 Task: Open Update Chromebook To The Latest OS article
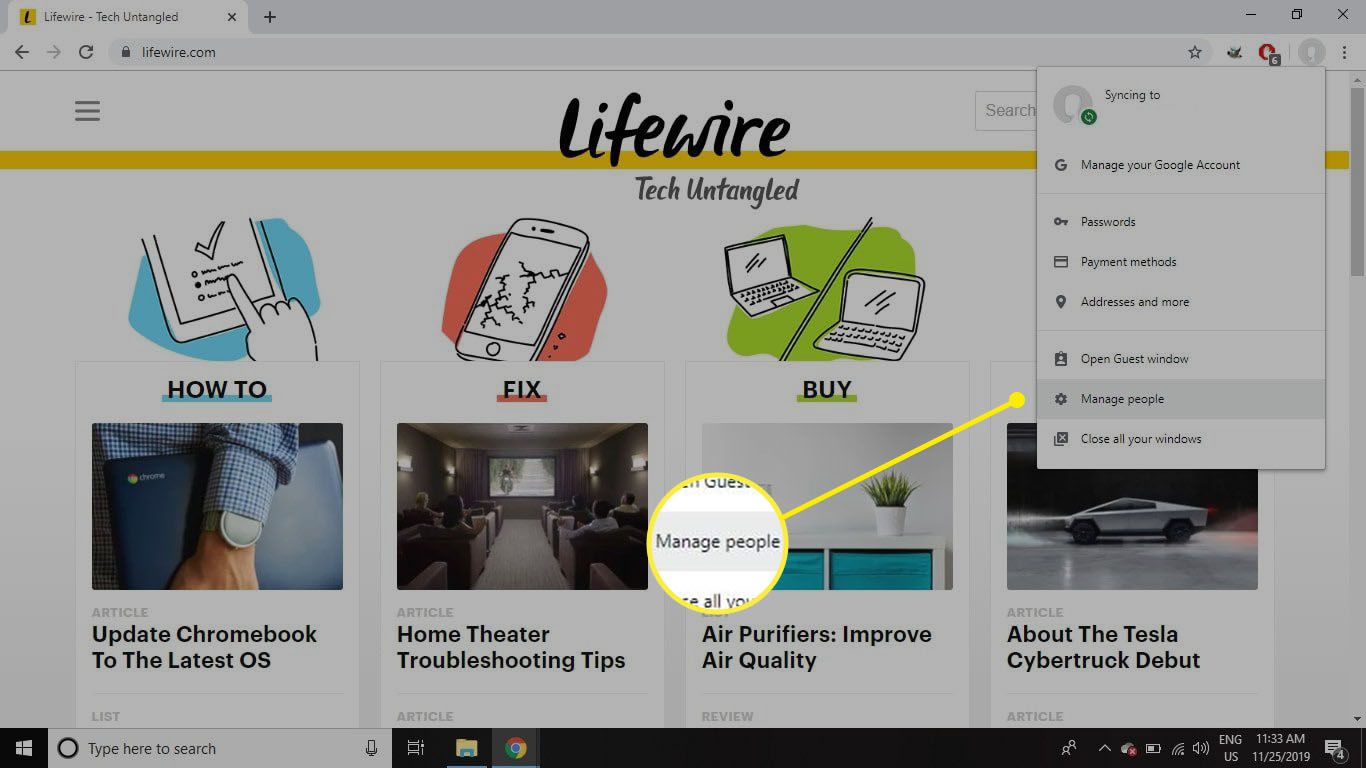[x=204, y=647]
